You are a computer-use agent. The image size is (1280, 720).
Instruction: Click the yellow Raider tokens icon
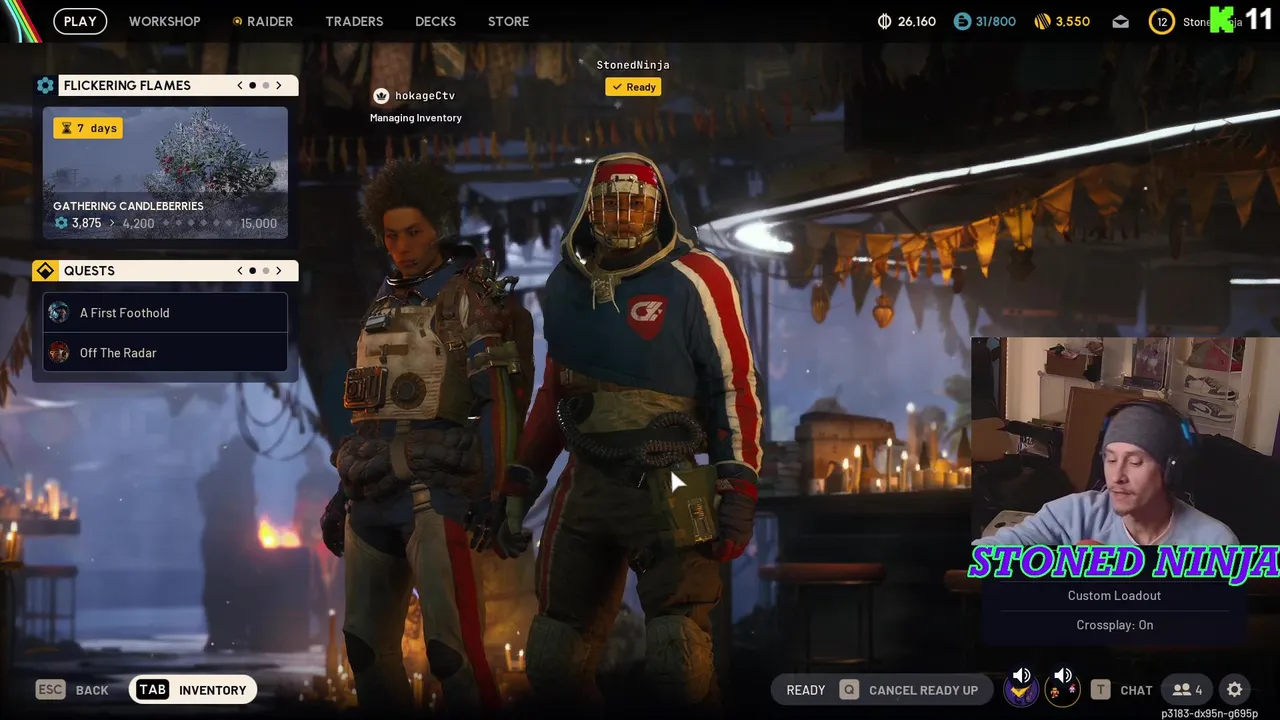click(x=1042, y=21)
